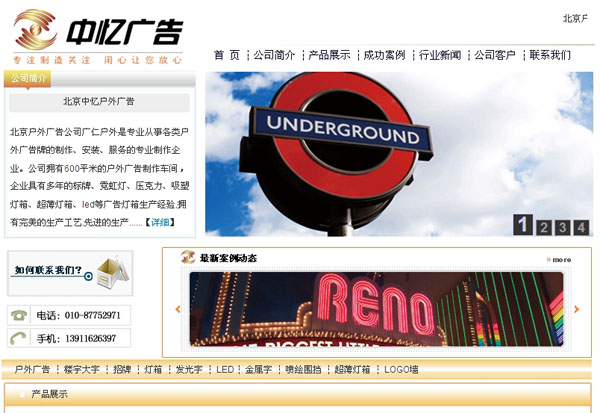Click the 手机: 13911626397 text

[76, 338]
